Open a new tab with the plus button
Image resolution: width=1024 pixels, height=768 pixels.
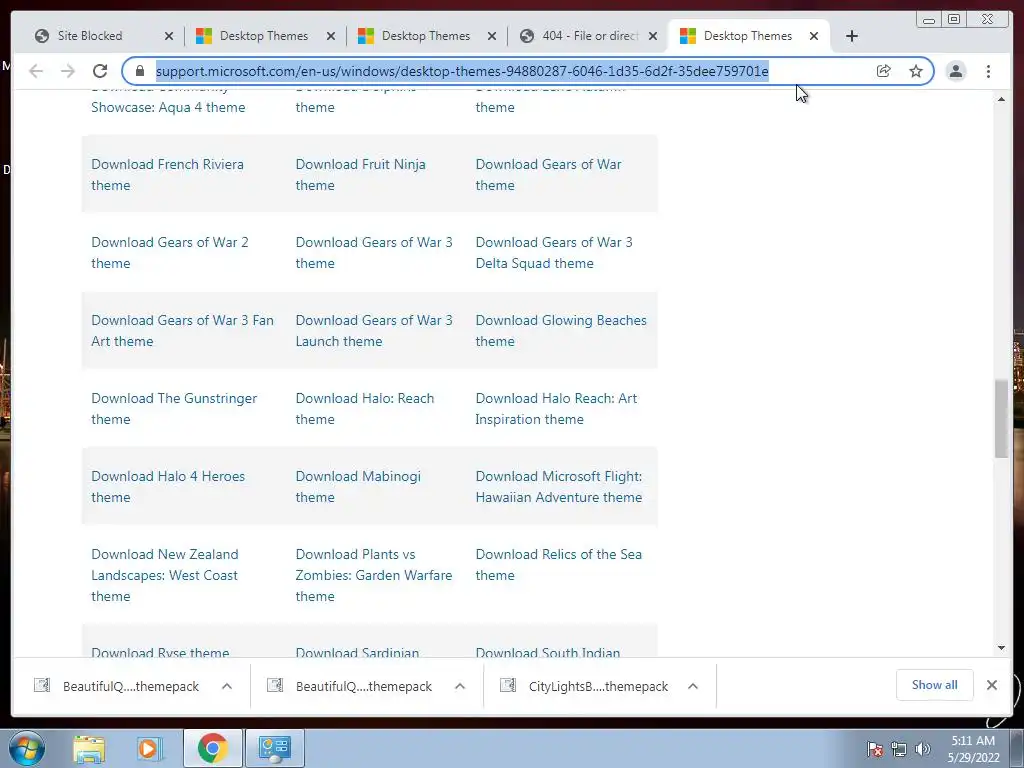coord(852,36)
